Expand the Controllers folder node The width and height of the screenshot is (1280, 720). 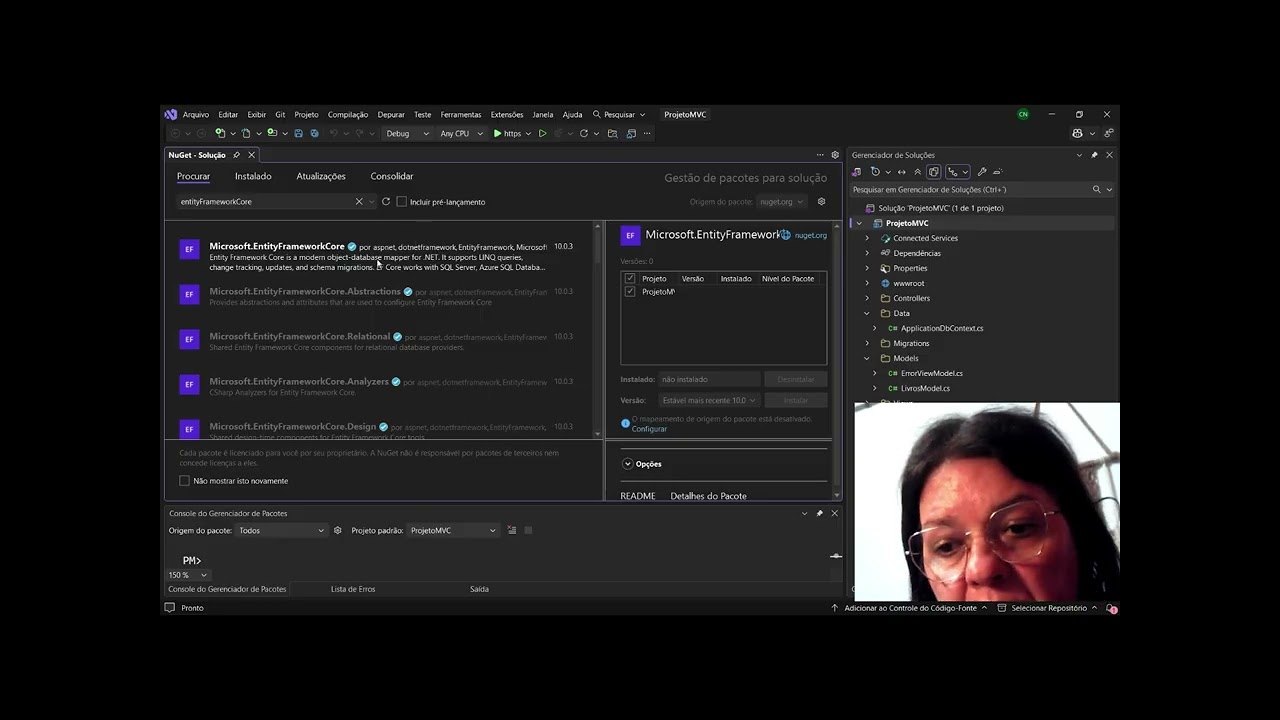[867, 298]
